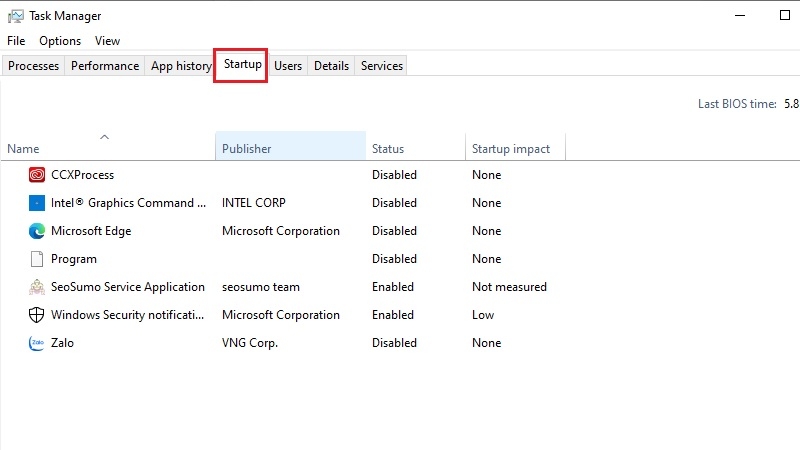Click the Windows Security shield icon
Image resolution: width=800 pixels, height=450 pixels.
tap(36, 315)
